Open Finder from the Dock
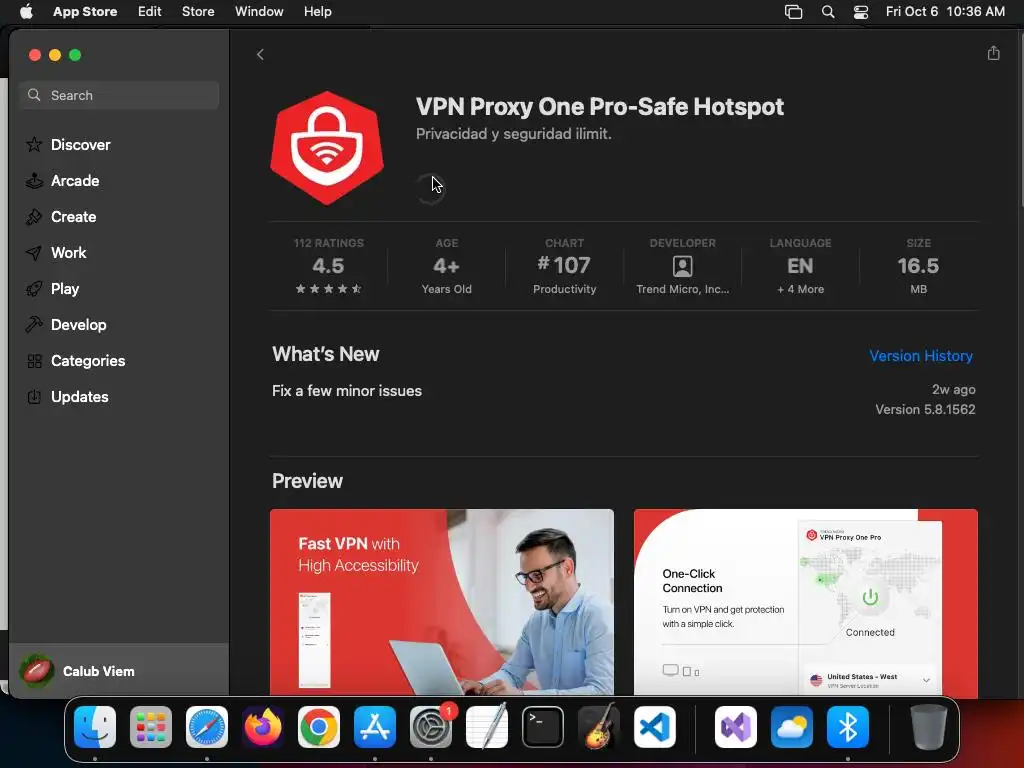This screenshot has height=768, width=1024. (95, 727)
